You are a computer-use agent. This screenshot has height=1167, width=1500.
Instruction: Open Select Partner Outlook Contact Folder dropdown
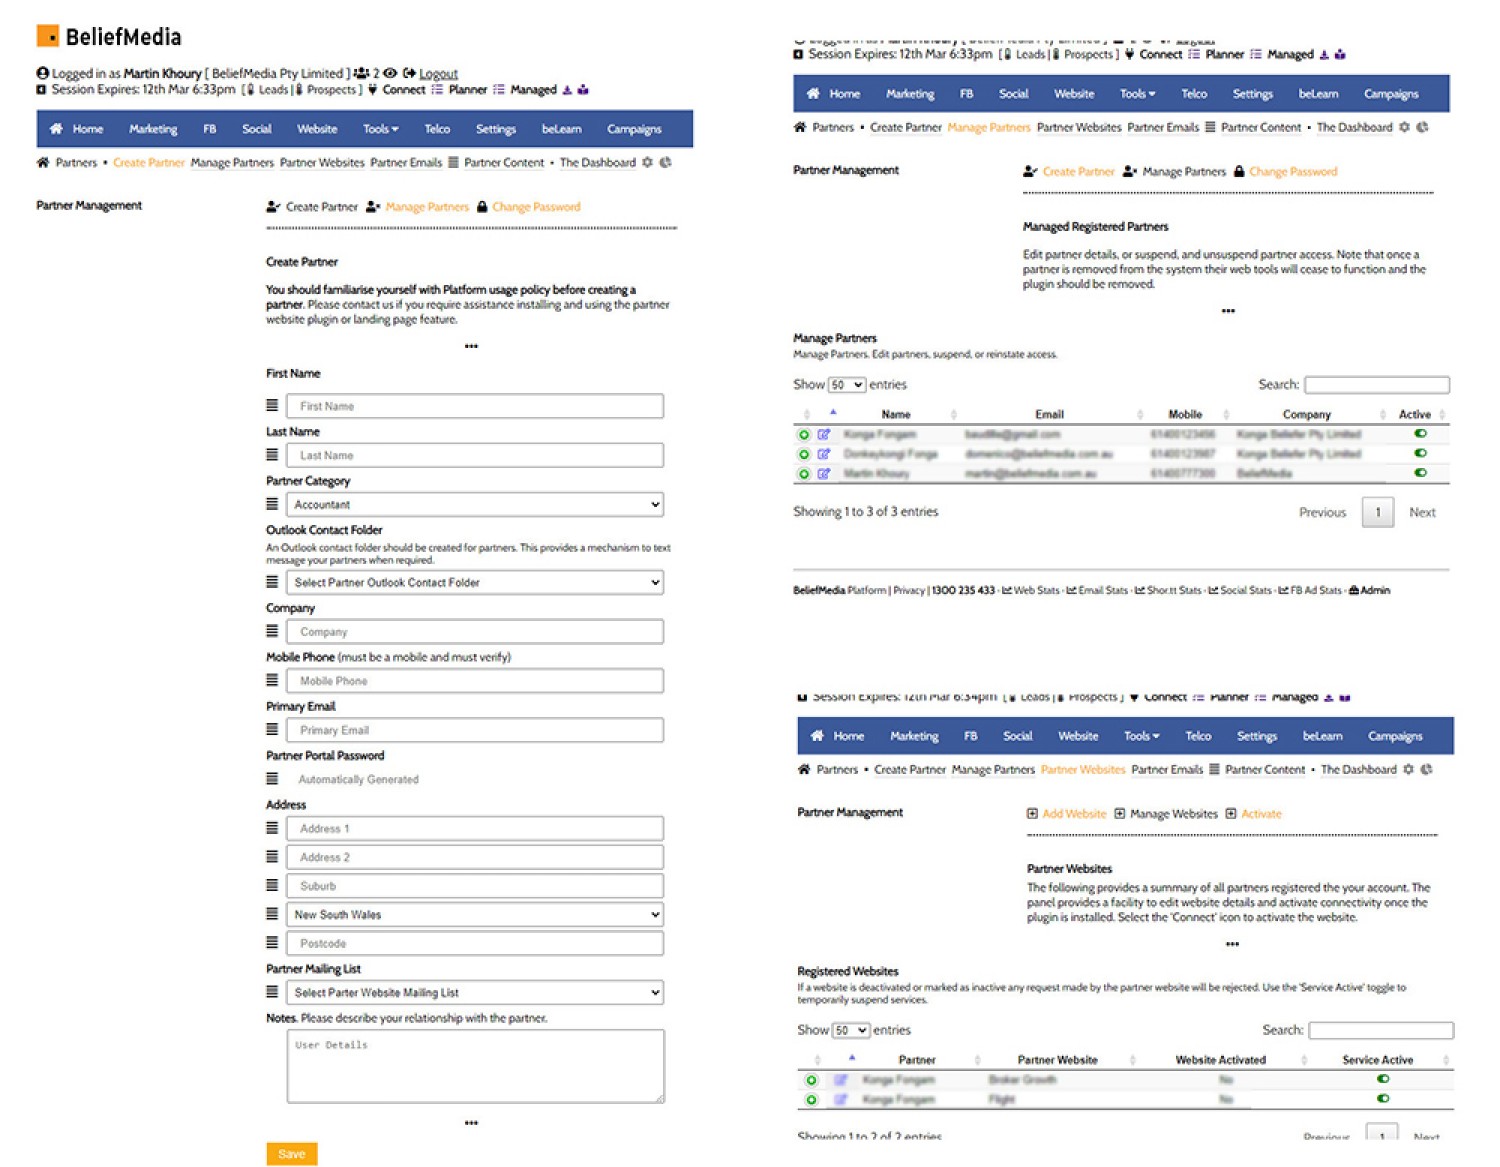(x=475, y=582)
